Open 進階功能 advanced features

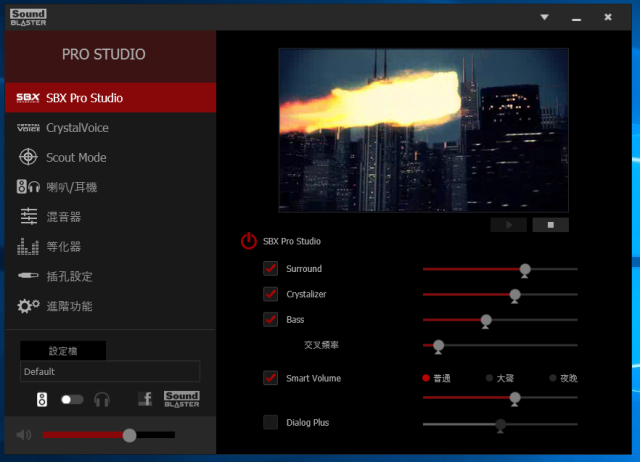110,307
